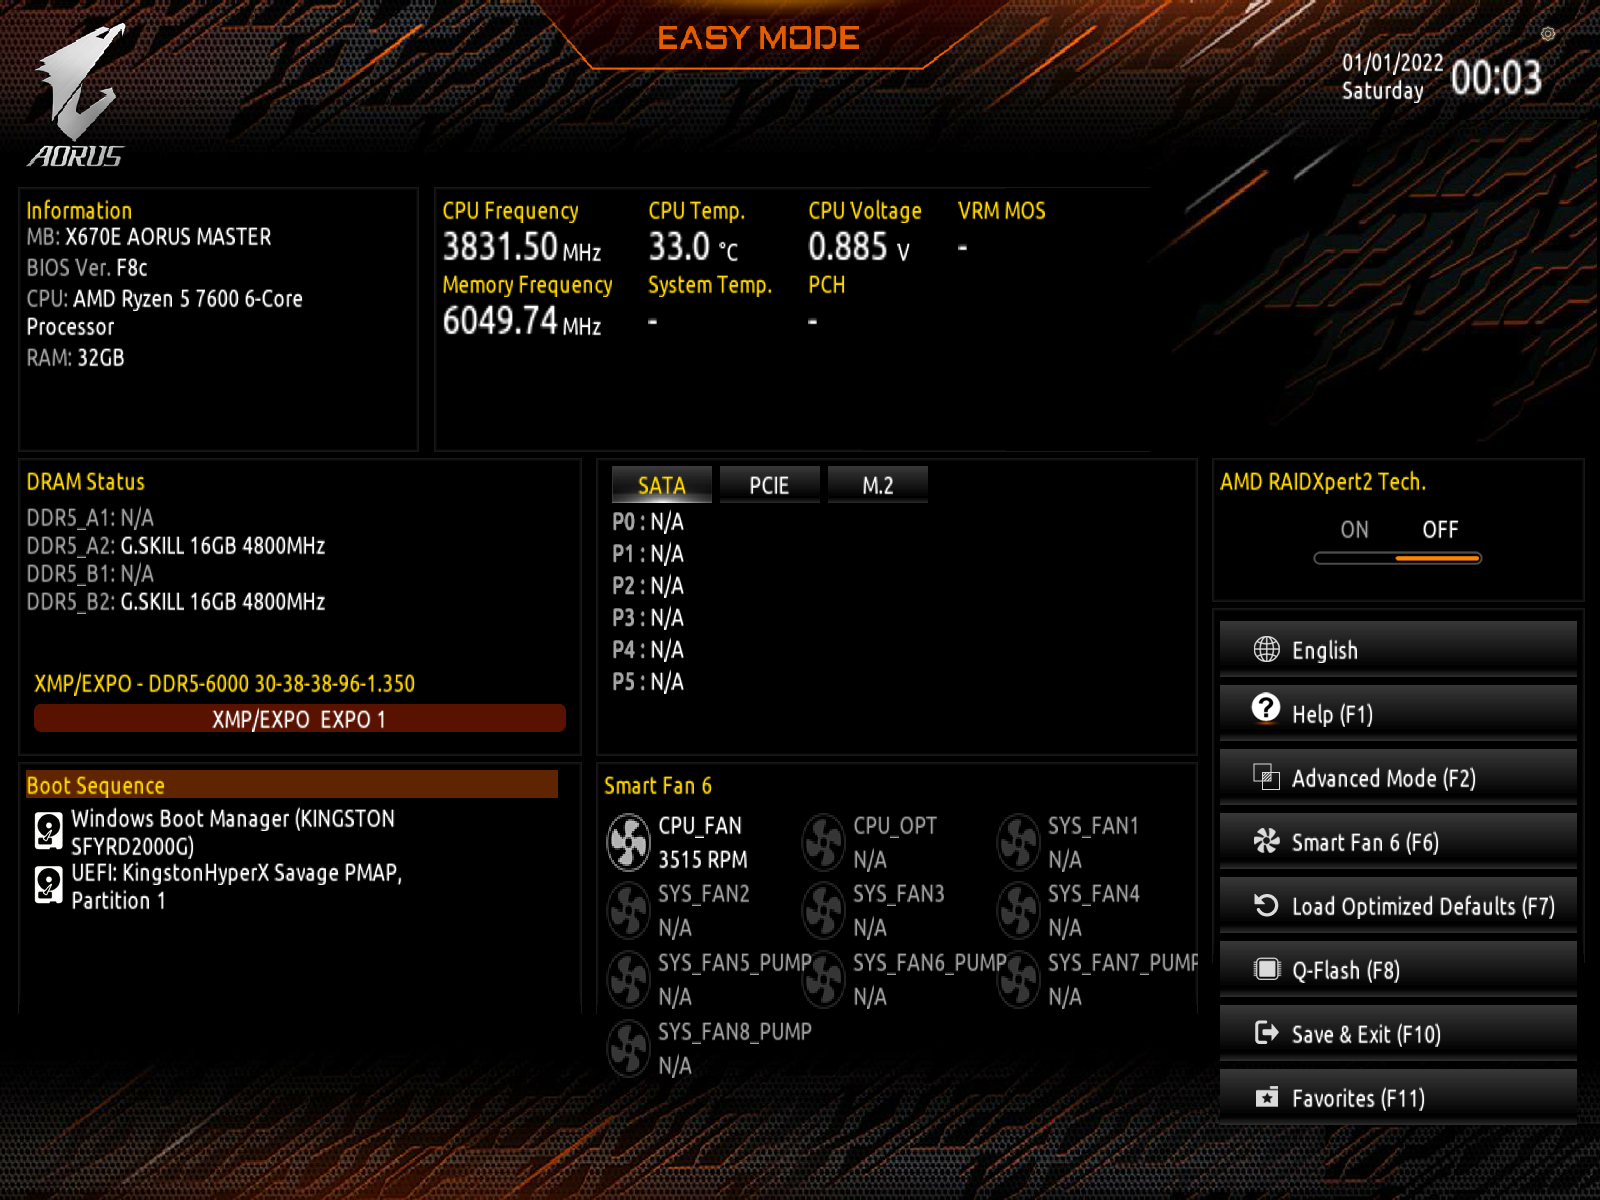Click the Boot Sequence header
The width and height of the screenshot is (1600, 1200).
point(291,785)
